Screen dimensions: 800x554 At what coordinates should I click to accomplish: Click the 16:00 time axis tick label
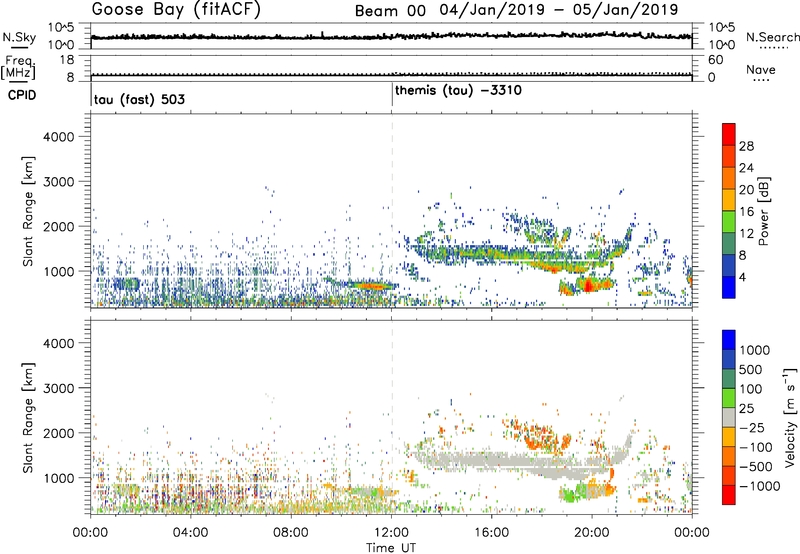[x=491, y=533]
